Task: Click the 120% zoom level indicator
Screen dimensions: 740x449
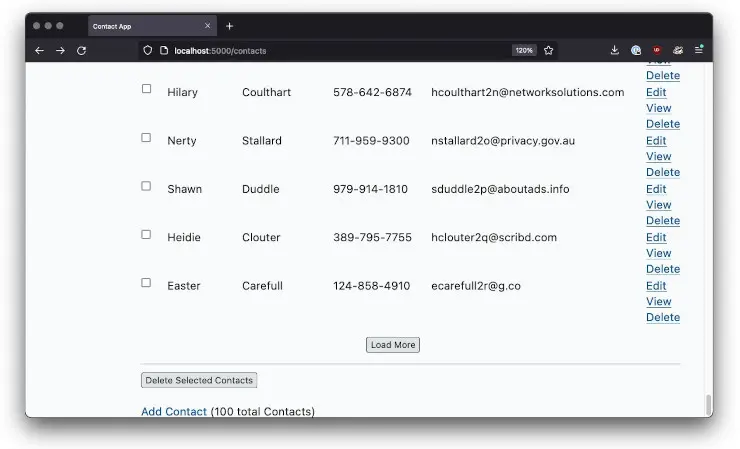Action: click(524, 50)
